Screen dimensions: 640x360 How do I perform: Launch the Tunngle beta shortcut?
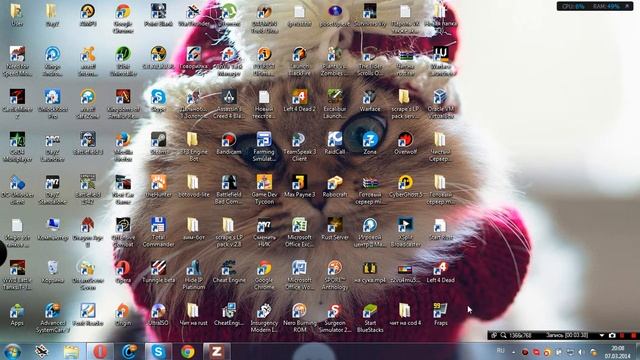coord(158,271)
